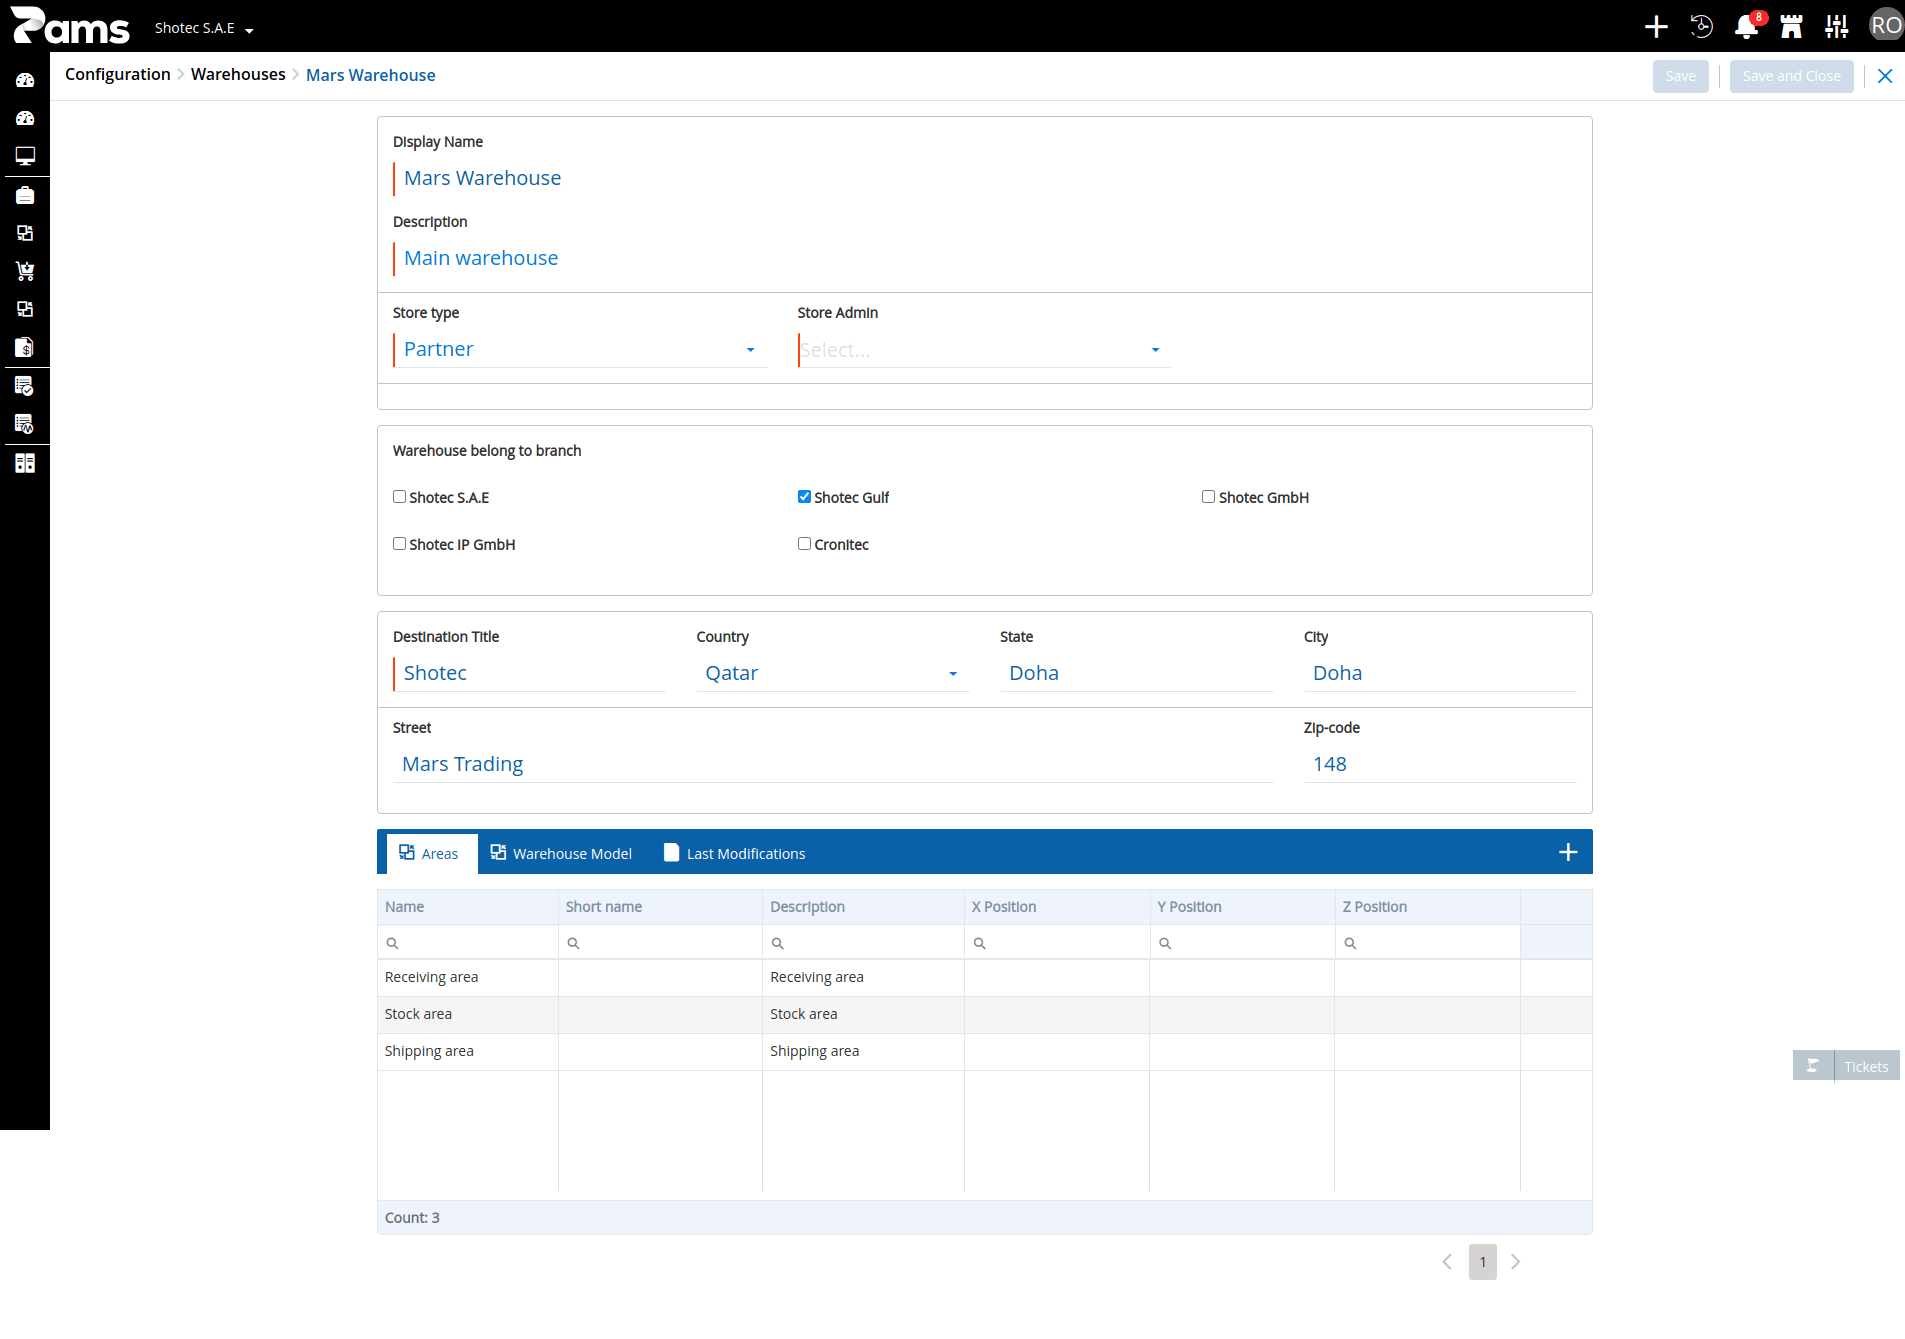
Task: Open the briefcase sidebar icon
Action: (25, 195)
